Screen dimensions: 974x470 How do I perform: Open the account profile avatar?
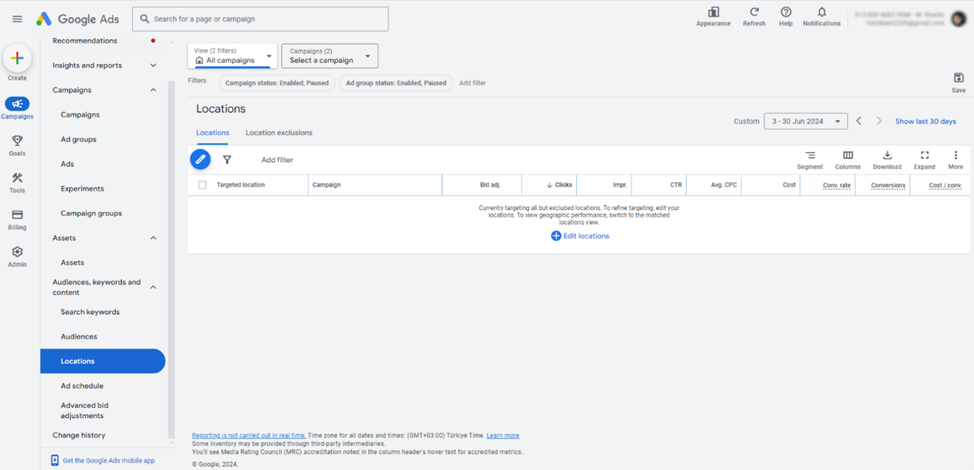(958, 19)
